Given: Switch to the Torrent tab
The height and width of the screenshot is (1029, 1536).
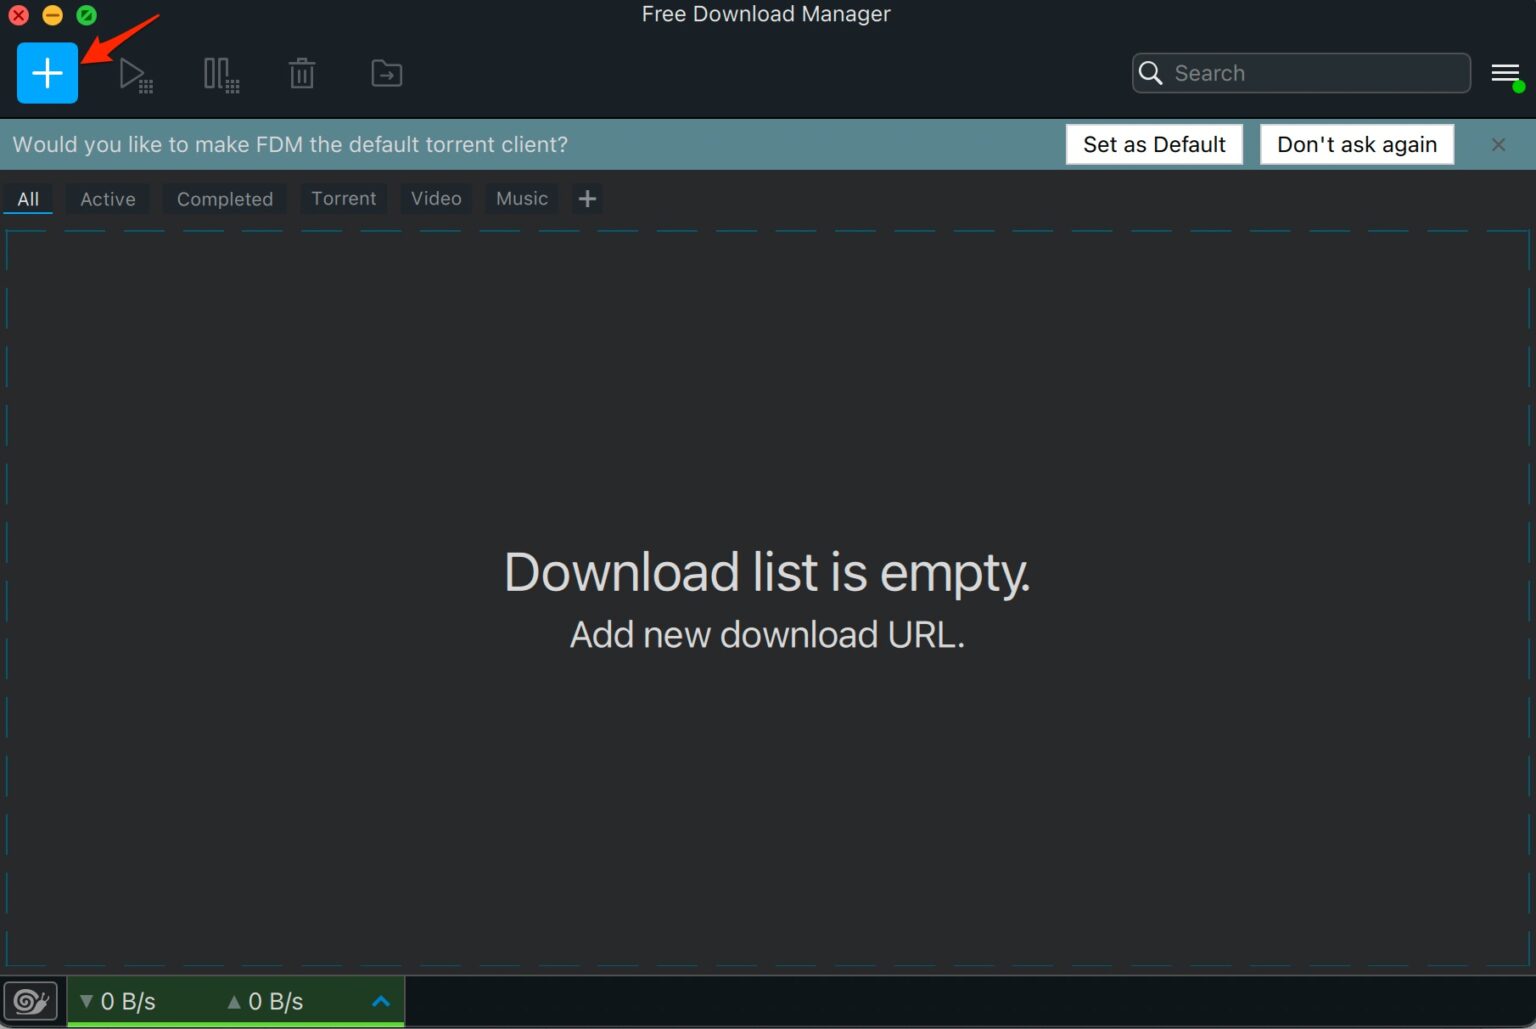Looking at the screenshot, I should tap(343, 198).
